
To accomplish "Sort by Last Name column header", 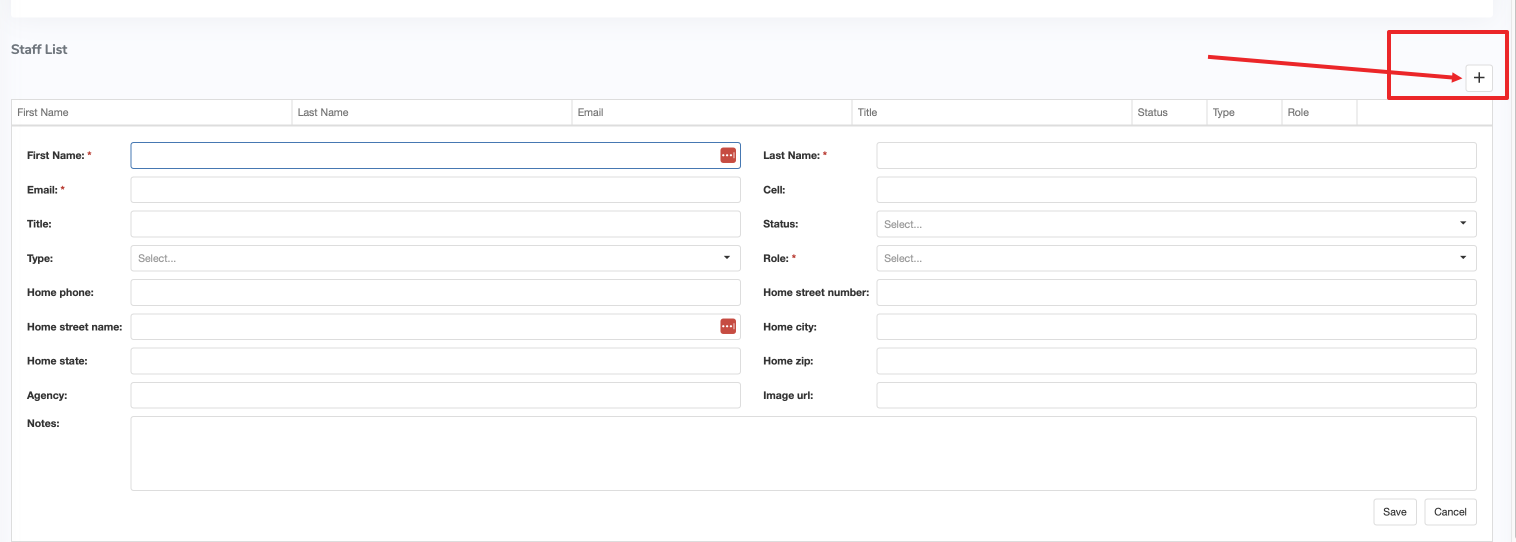I will (x=431, y=112).
